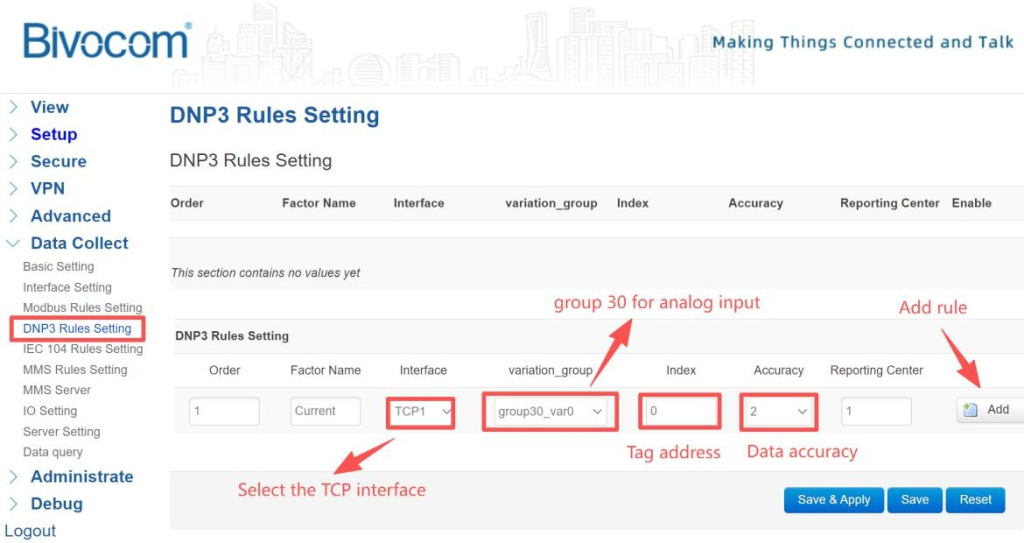Go to IEC 104 Rules Setting
The width and height of the screenshot is (1024, 543).
coord(83,349)
